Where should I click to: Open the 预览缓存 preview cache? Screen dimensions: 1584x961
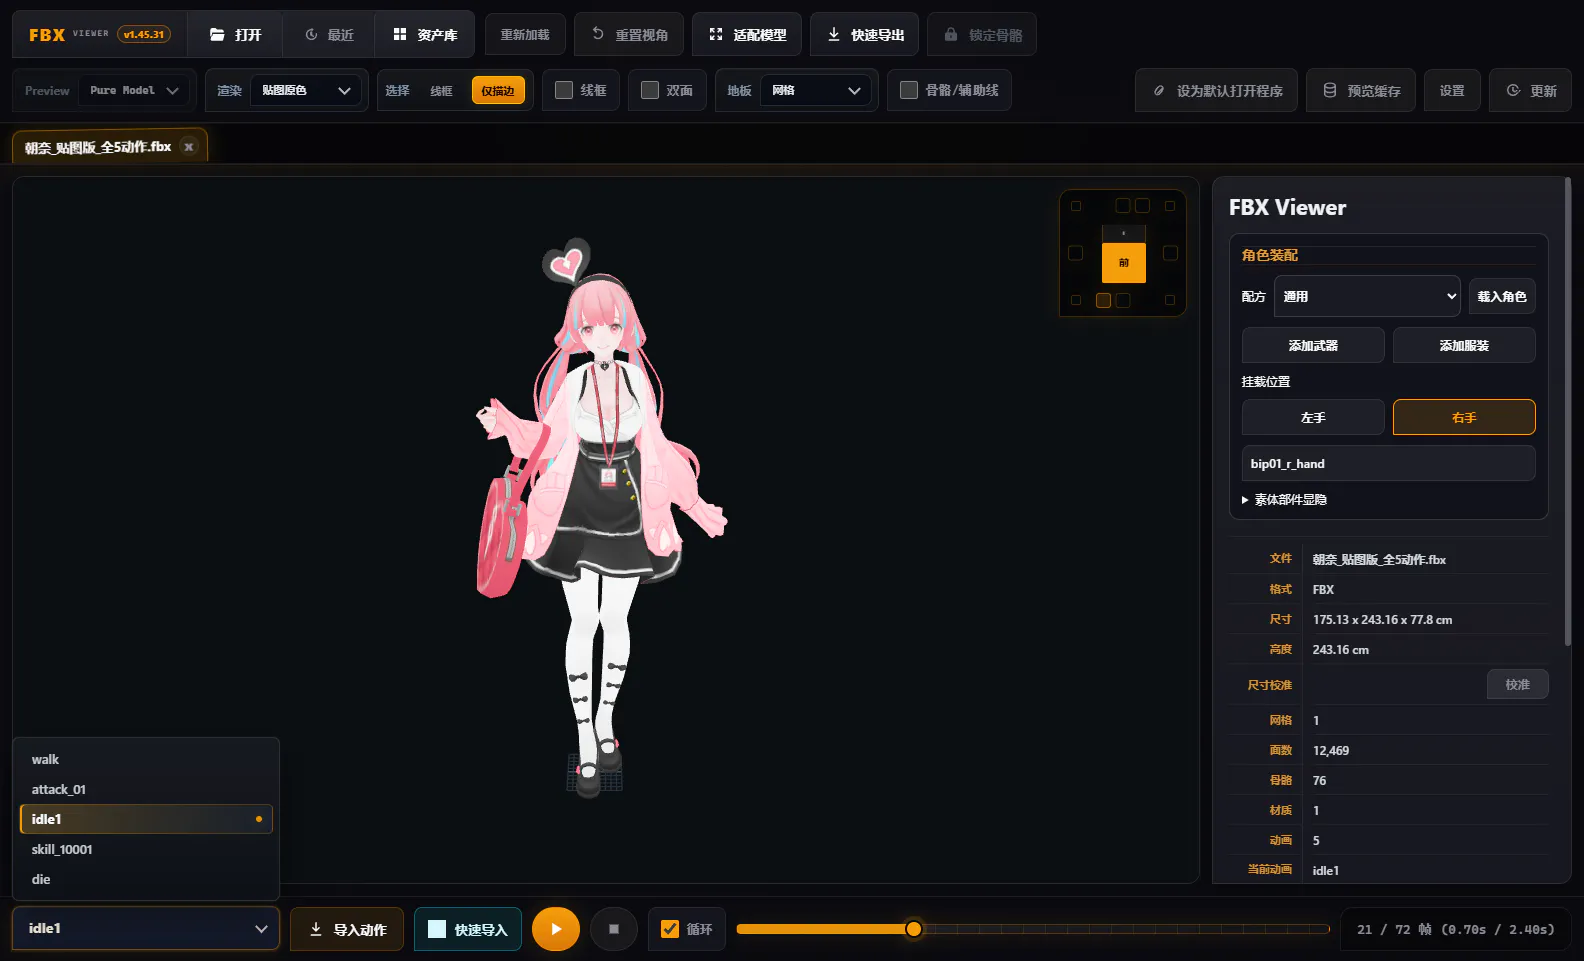click(1361, 91)
